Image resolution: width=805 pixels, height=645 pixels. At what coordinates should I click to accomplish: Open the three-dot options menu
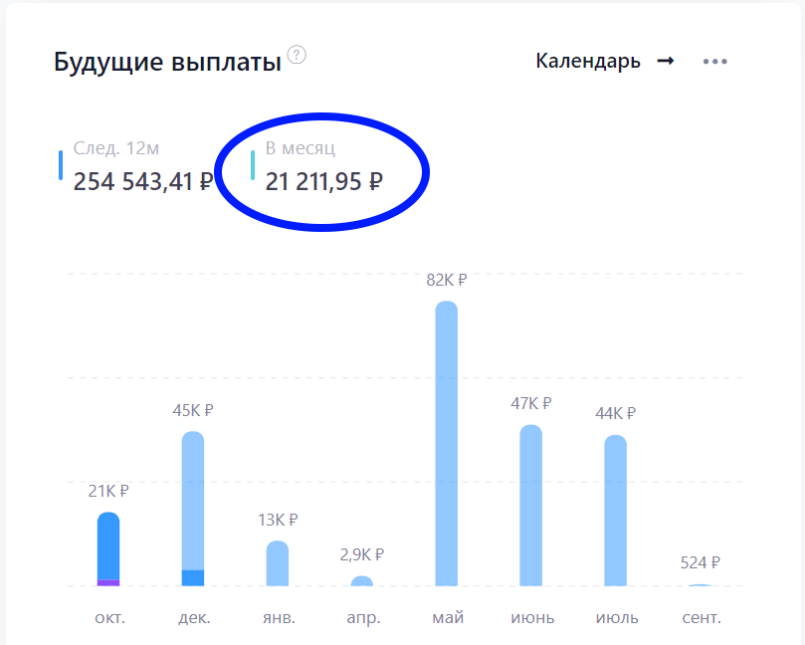tap(715, 61)
